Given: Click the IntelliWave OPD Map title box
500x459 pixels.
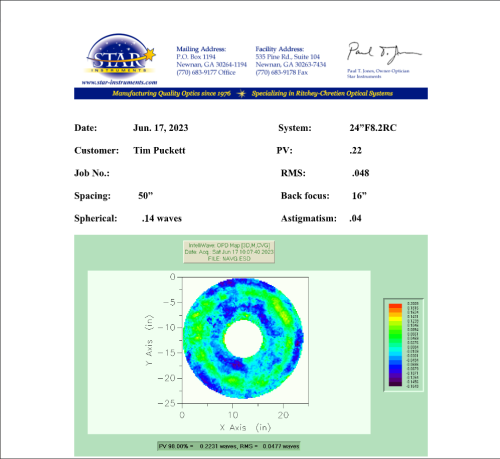Looking at the screenshot, I should (x=229, y=252).
